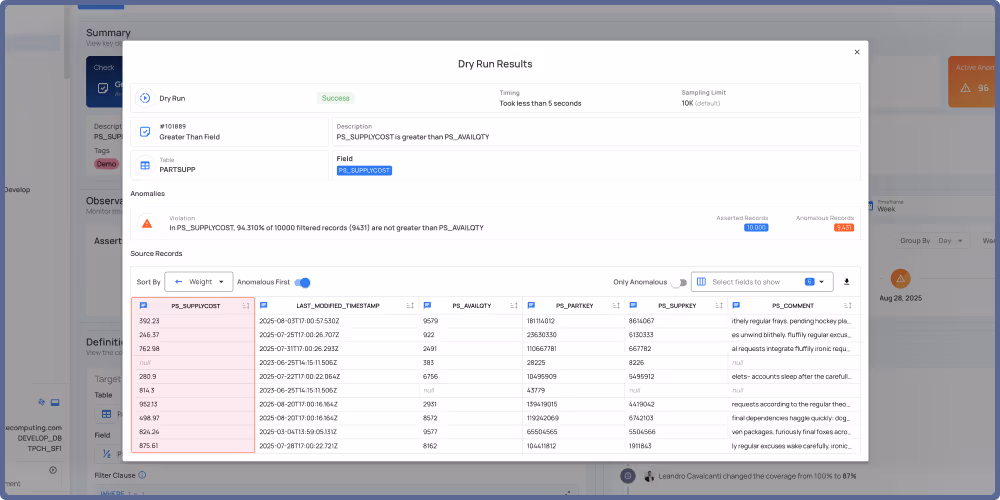Click the PS_PARTKEY value 181114012
The image size is (1000, 500).
click(540, 321)
